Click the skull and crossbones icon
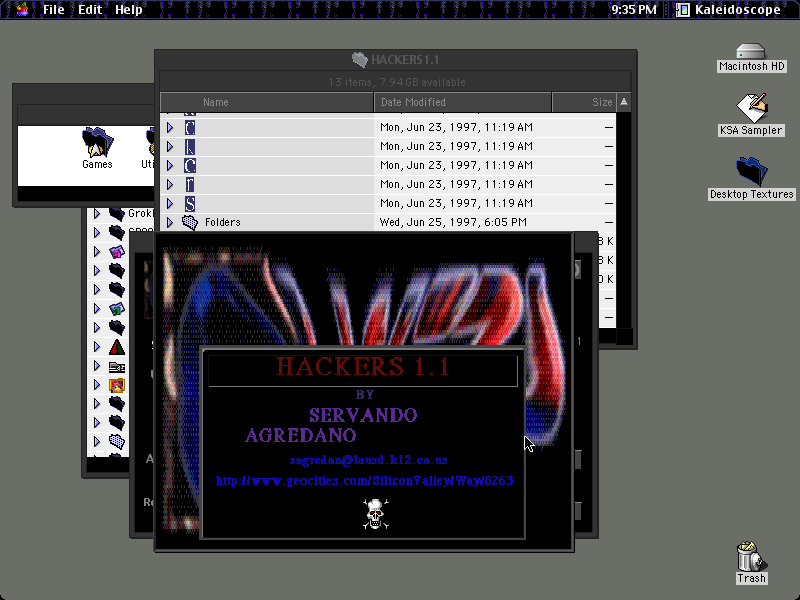800x600 pixels. point(376,513)
